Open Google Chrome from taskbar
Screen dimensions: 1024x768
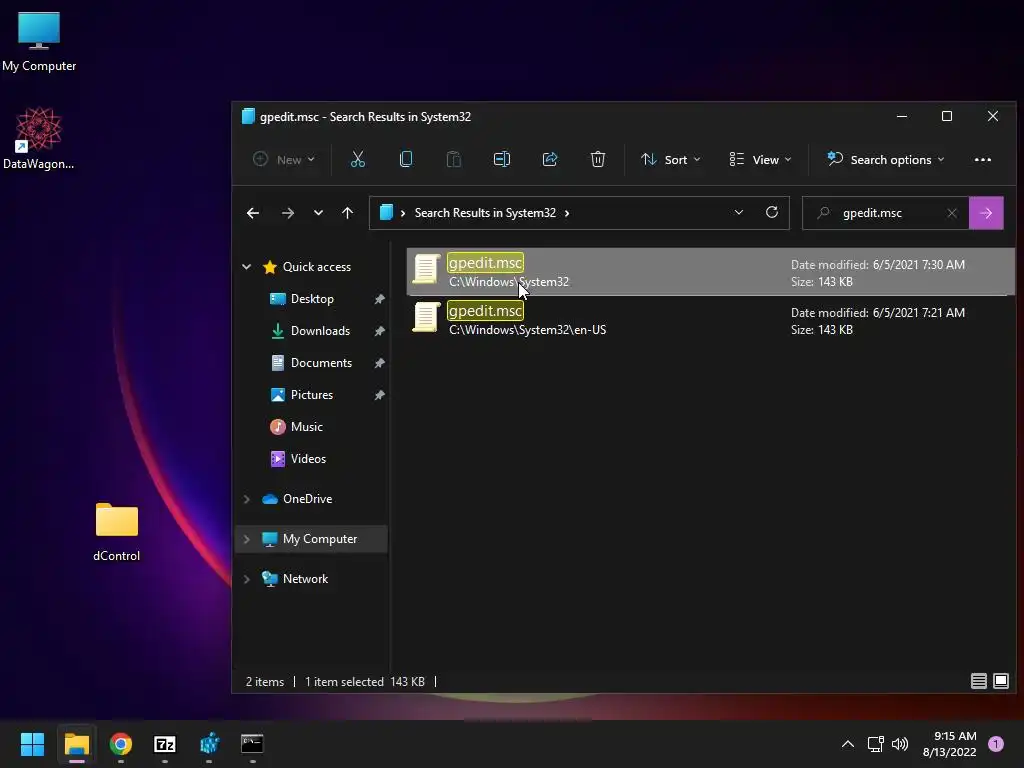pyautogui.click(x=121, y=744)
